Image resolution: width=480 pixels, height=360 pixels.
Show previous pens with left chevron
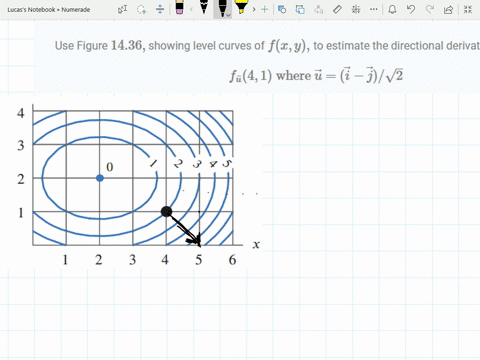[x=191, y=9]
